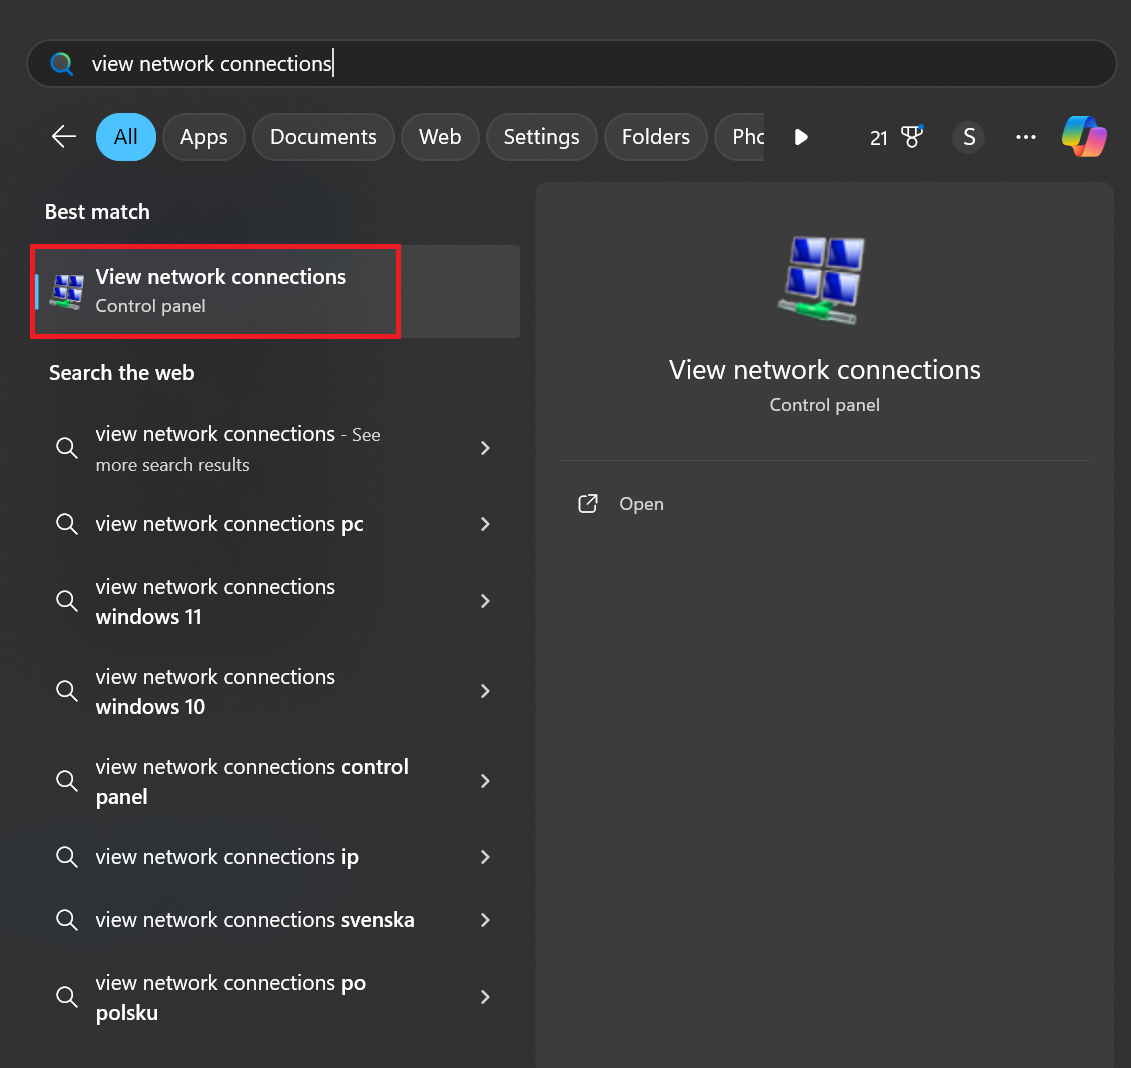Open the Copilot icon
This screenshot has width=1131, height=1068.
pos(1084,137)
